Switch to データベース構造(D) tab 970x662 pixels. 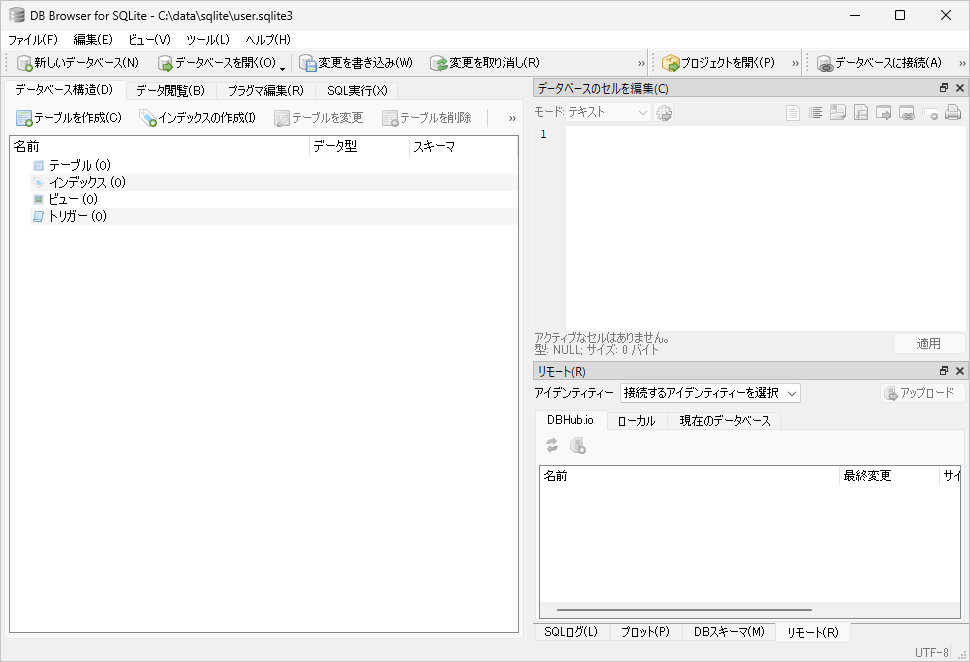pos(64,90)
